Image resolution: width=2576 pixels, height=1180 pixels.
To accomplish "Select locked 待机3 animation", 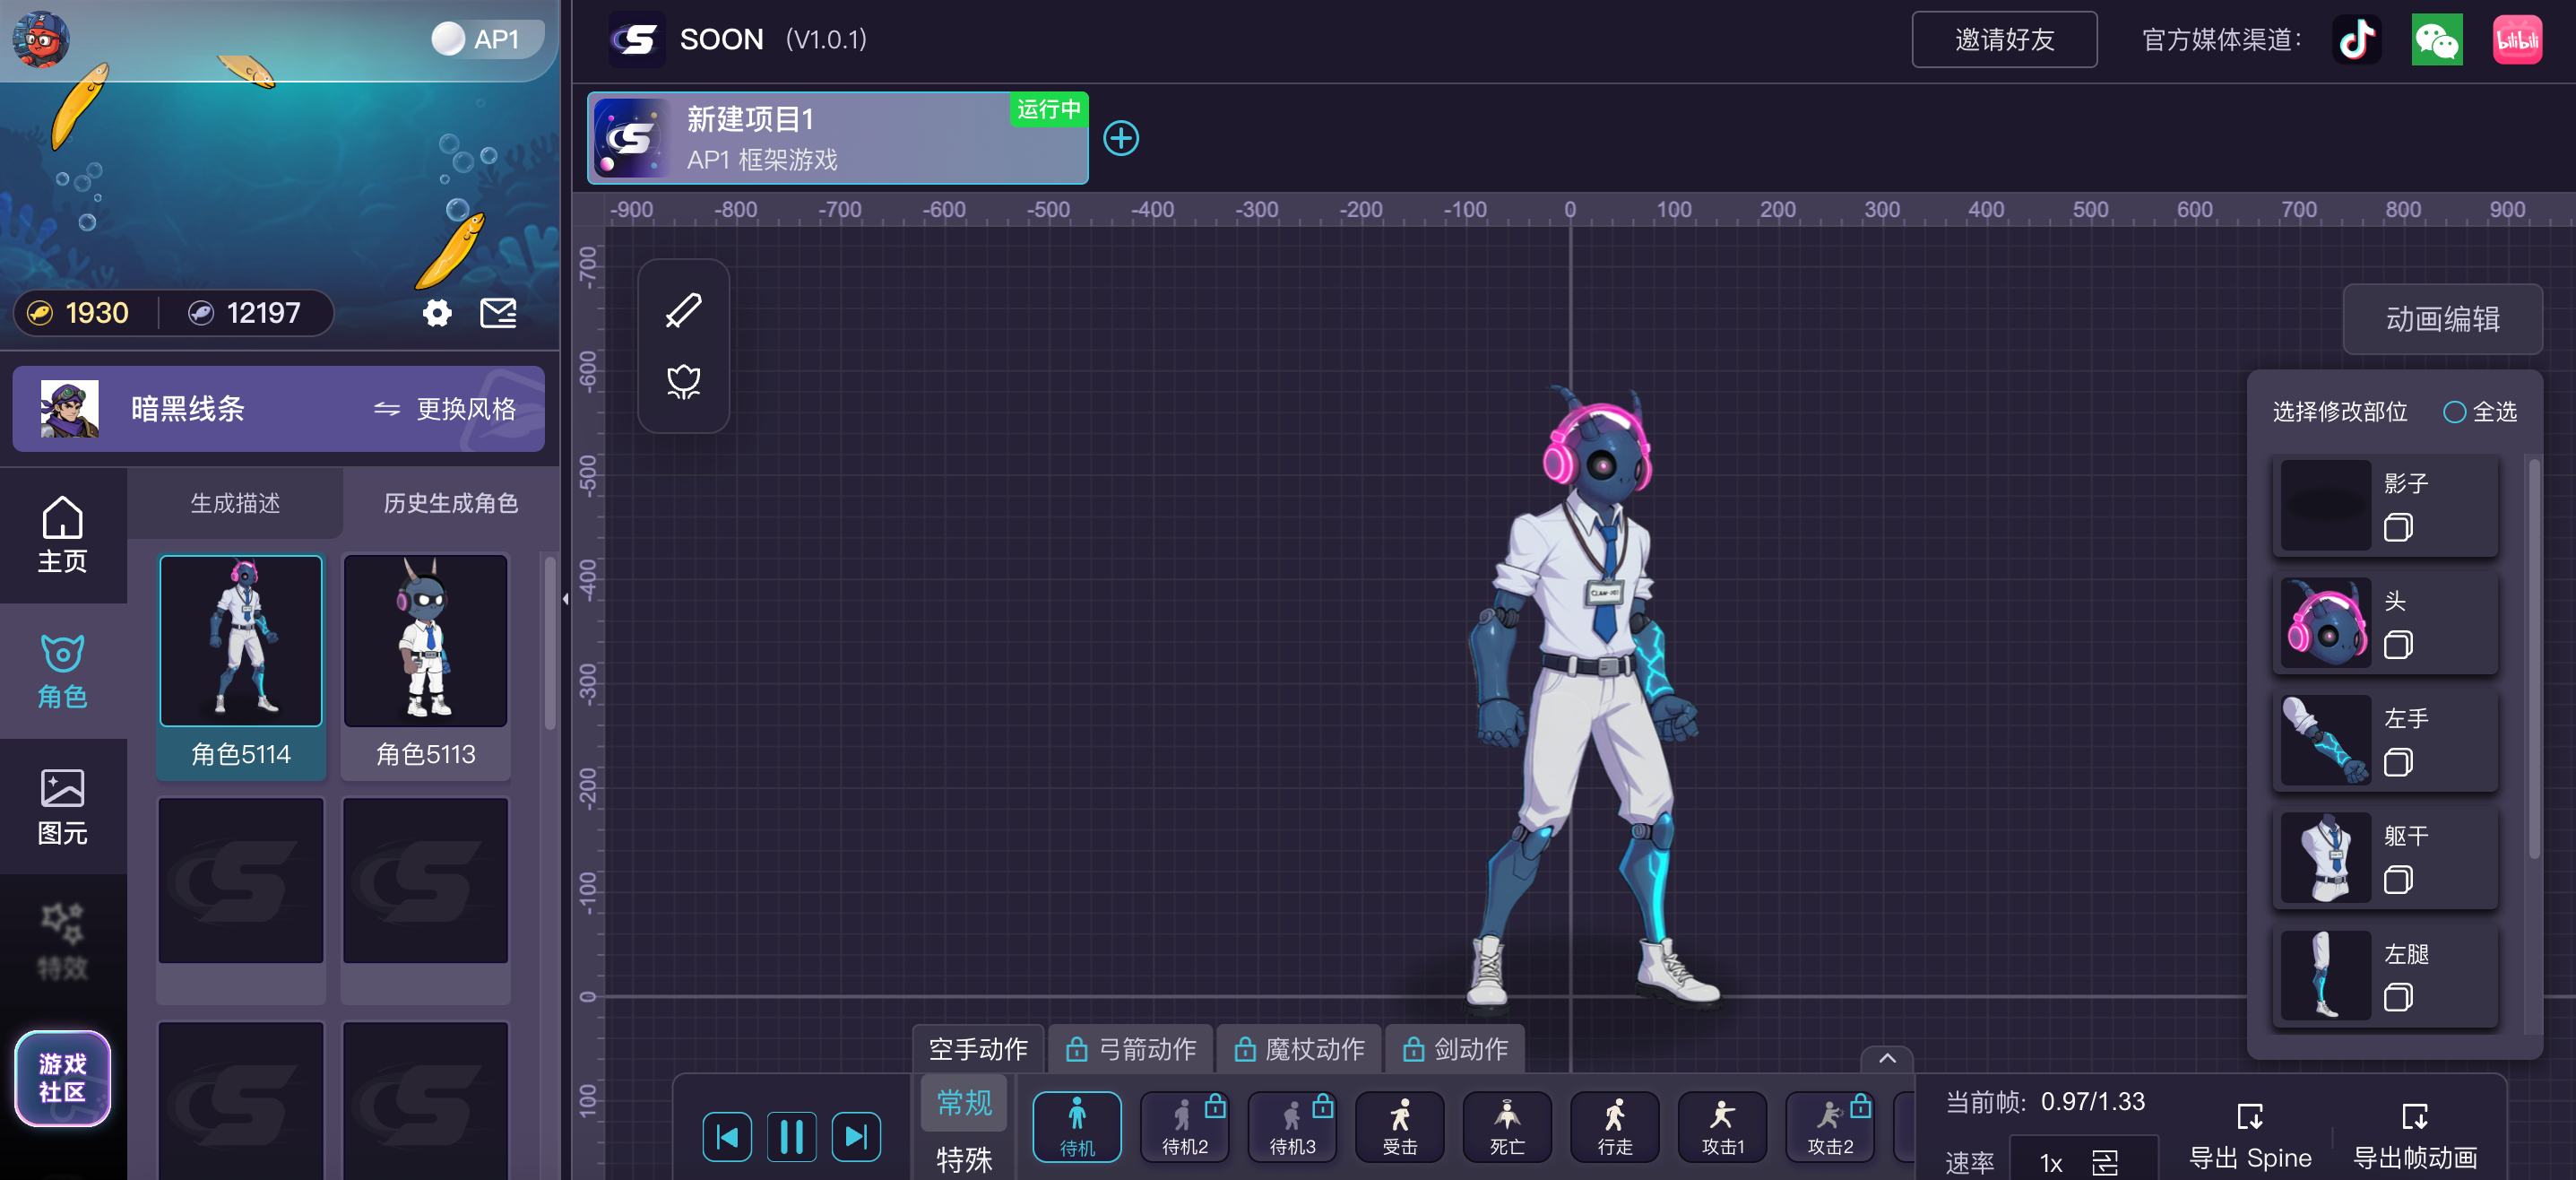I will 1292,1126.
